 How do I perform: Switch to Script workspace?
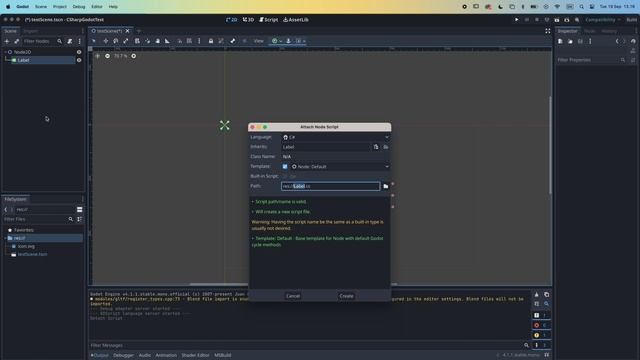click(268, 20)
